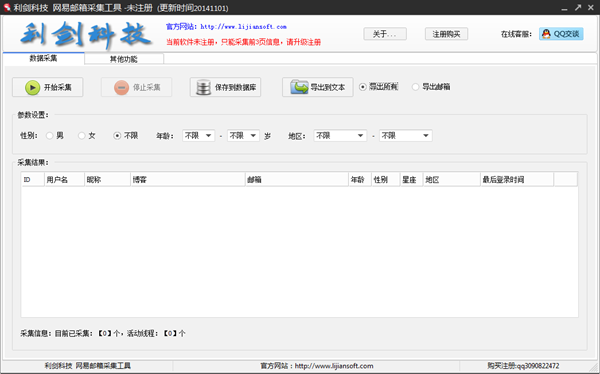Open the maximum age dropdown
Image resolution: width=600 pixels, height=374 pixels.
click(243, 136)
